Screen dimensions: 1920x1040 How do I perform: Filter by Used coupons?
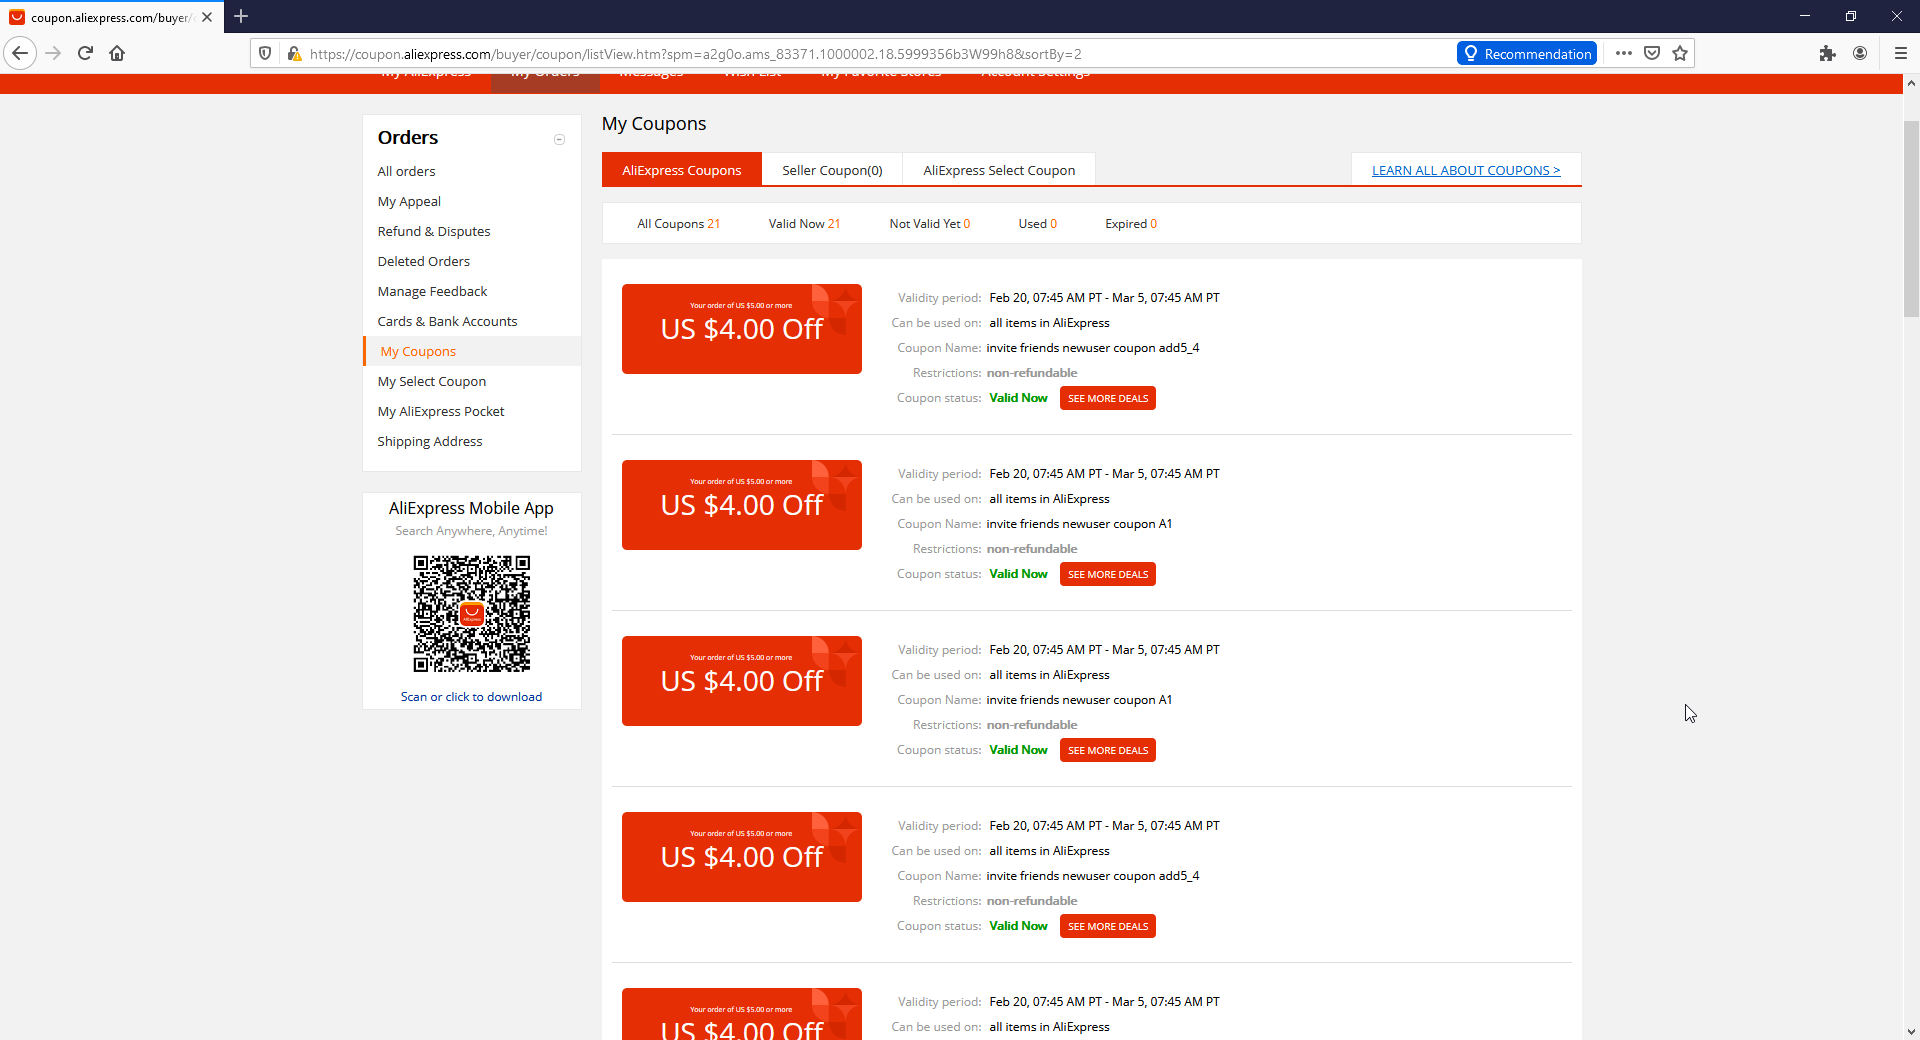point(1038,224)
